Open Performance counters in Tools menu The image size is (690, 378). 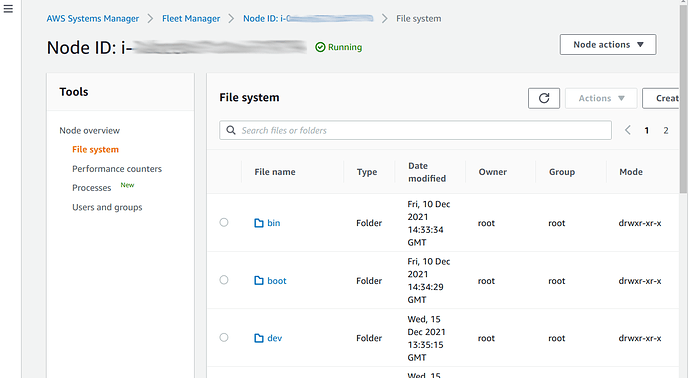point(117,169)
